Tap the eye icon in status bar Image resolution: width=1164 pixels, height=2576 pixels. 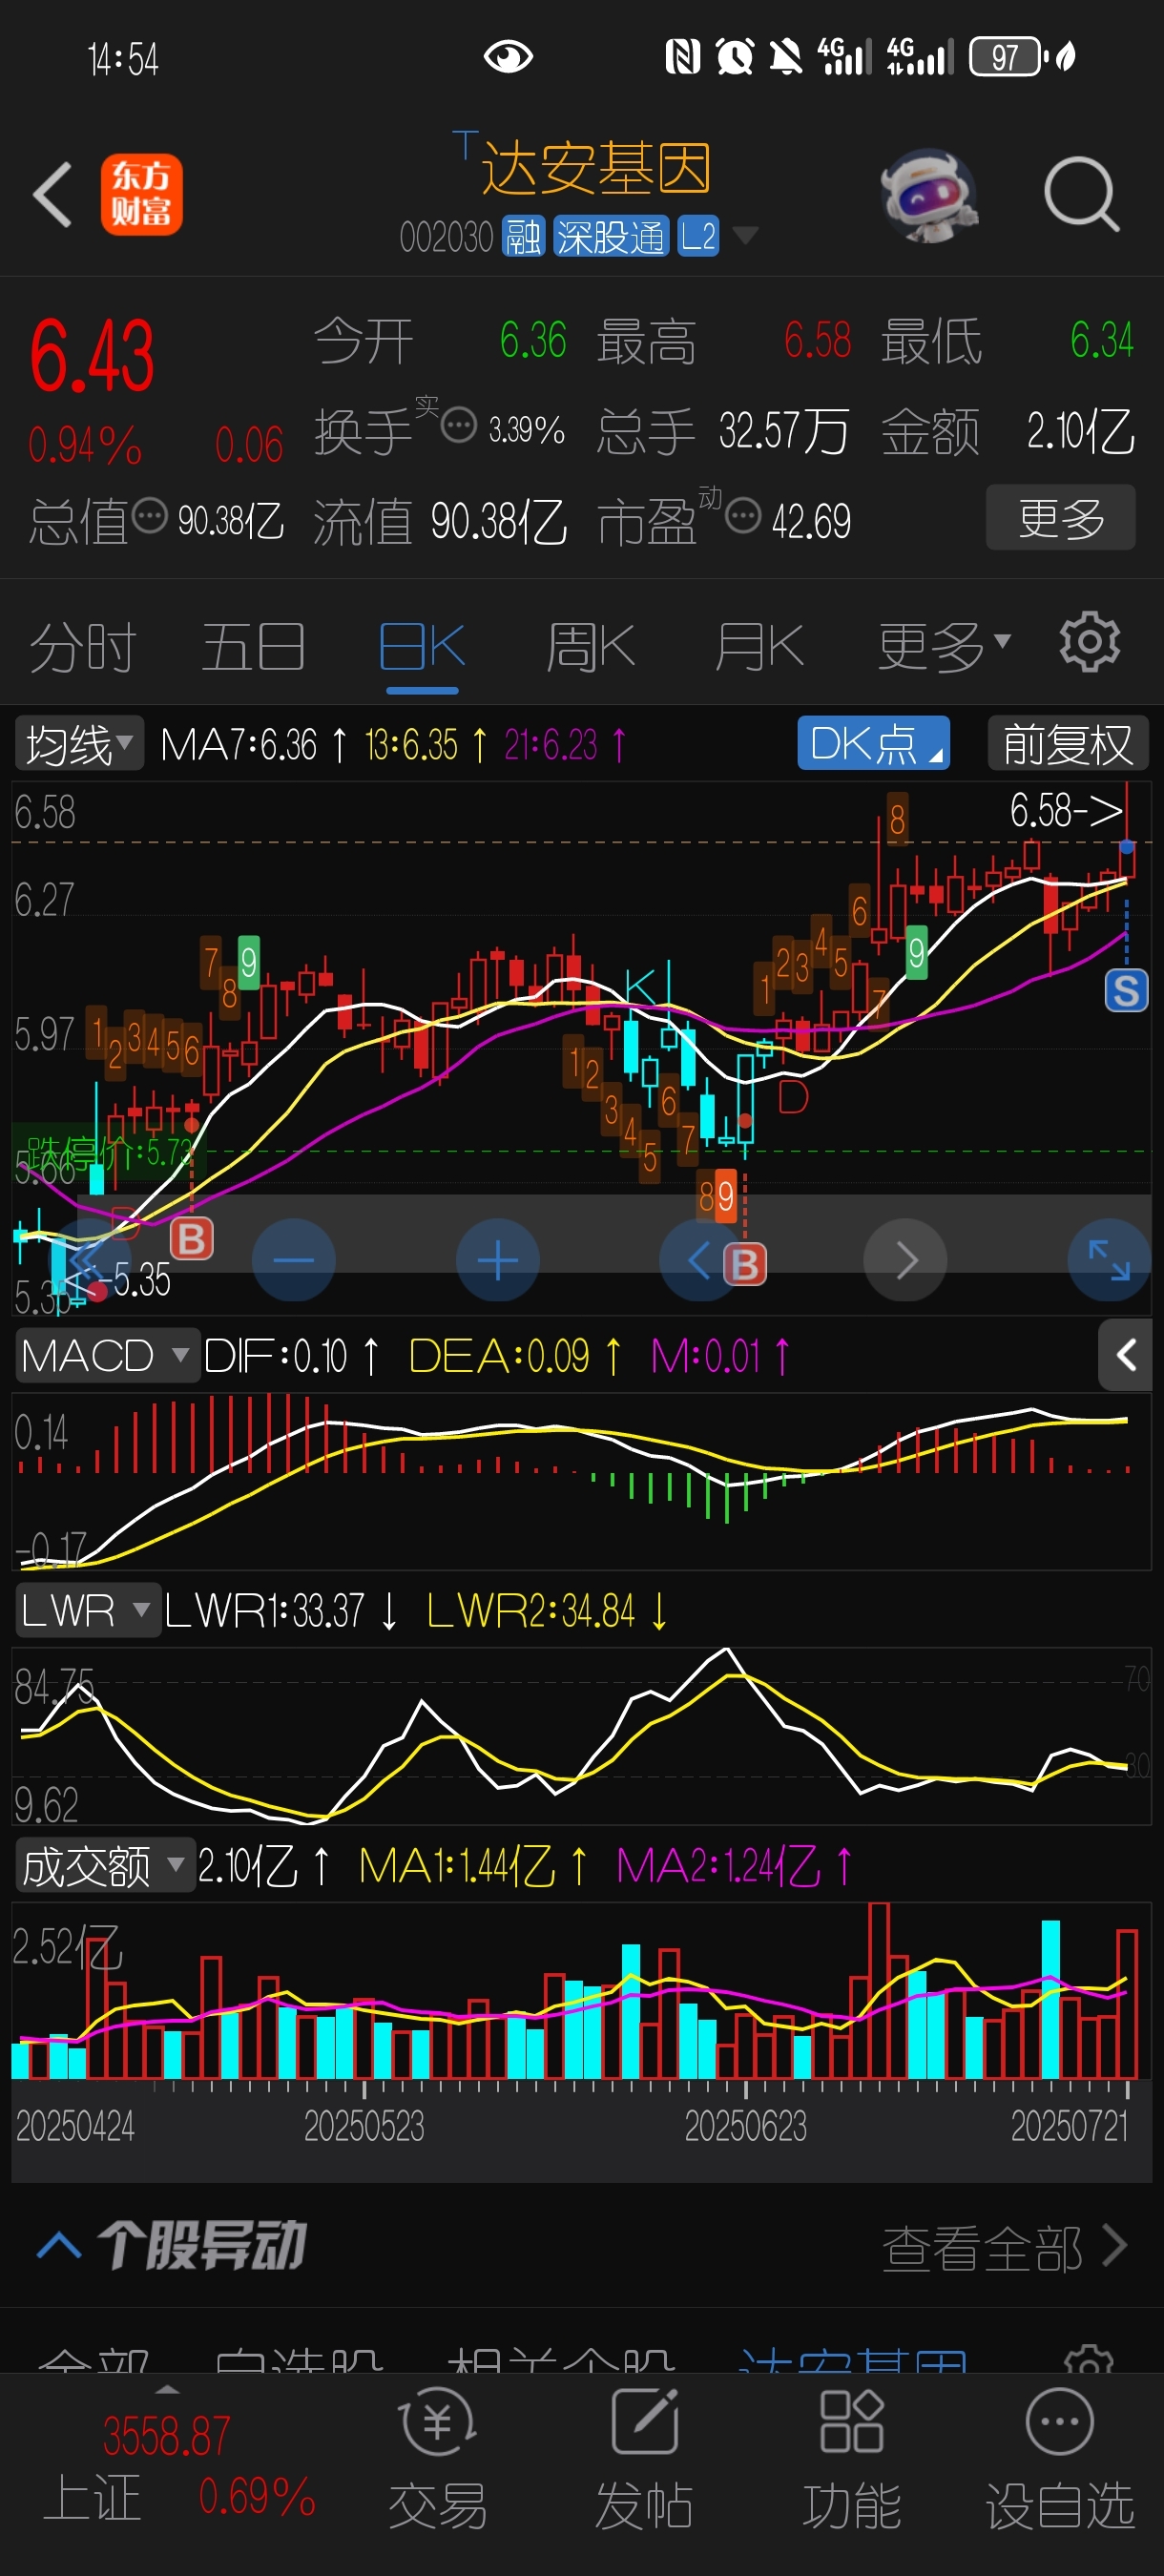coord(507,56)
